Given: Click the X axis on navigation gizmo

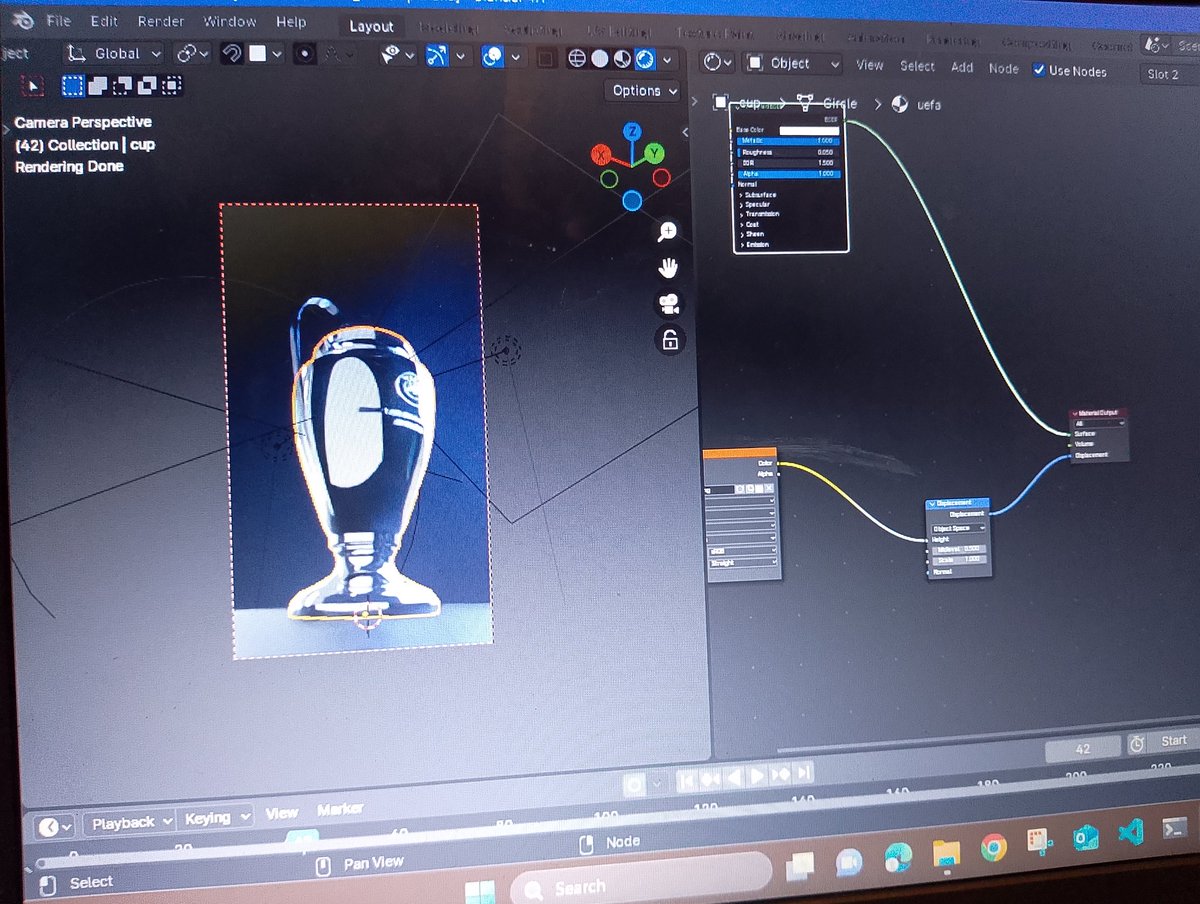Looking at the screenshot, I should [601, 154].
